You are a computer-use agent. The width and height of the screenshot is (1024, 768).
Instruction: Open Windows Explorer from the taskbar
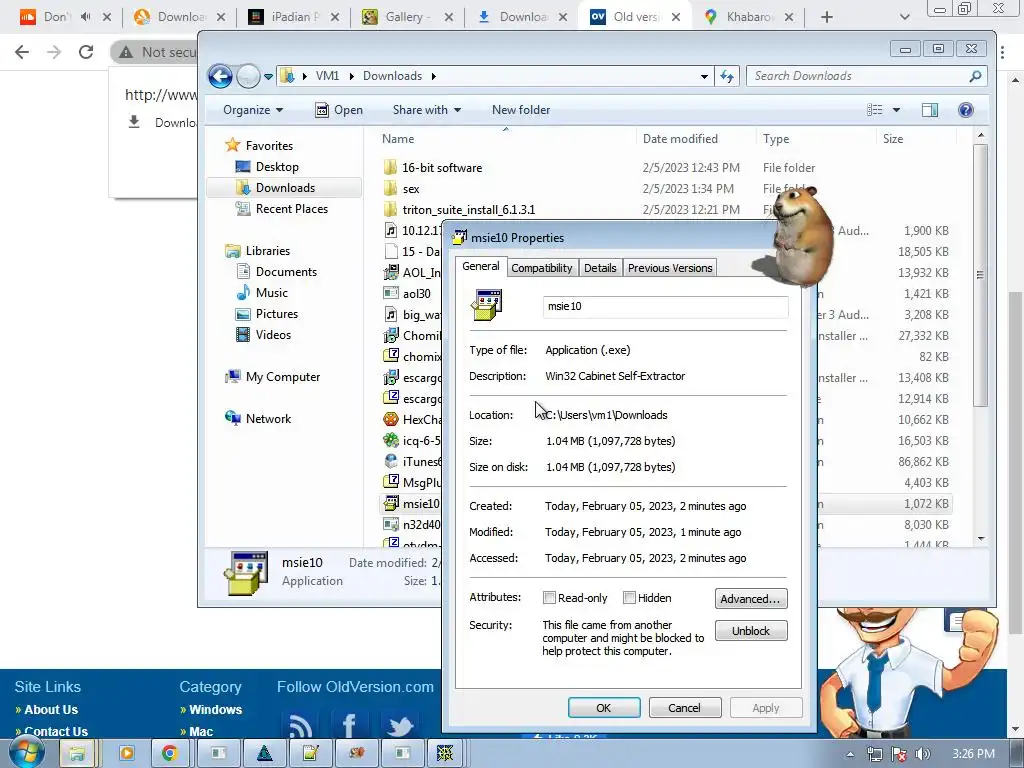pos(77,754)
